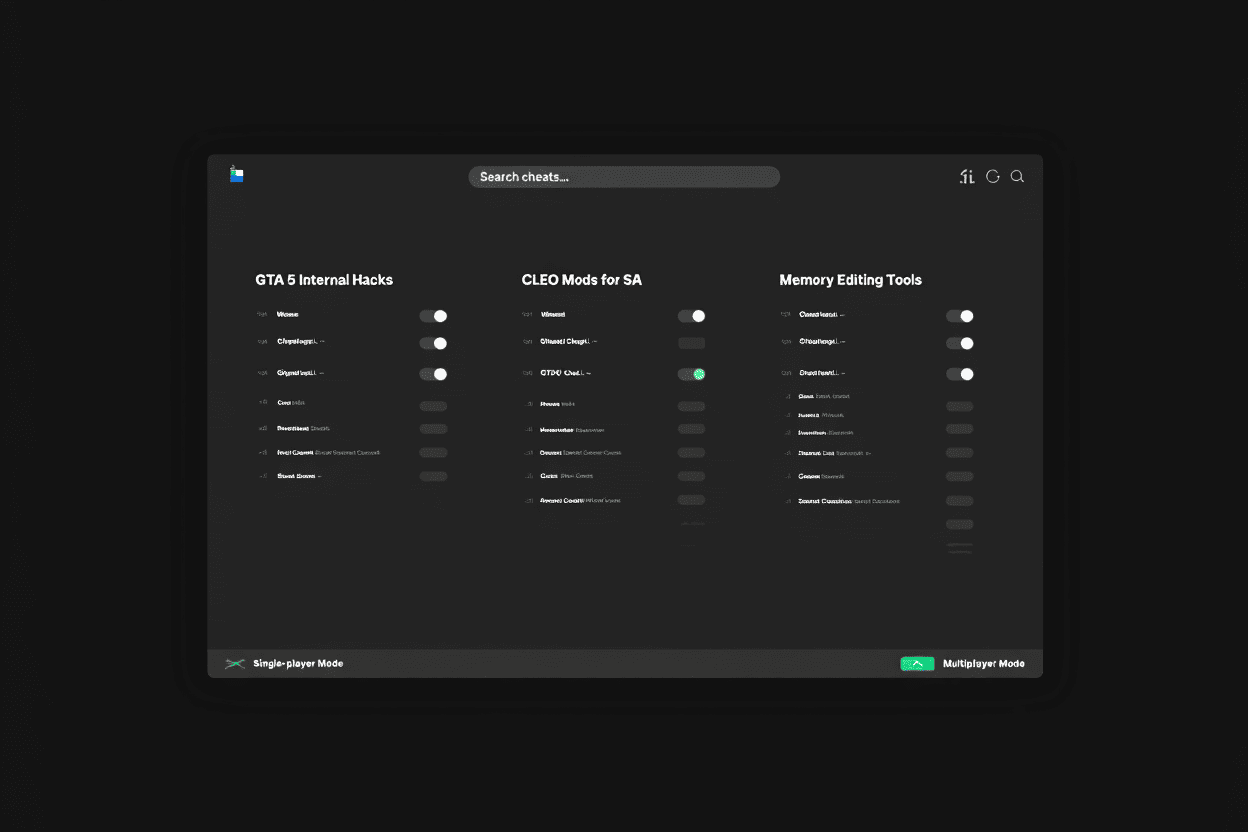Viewport: 1248px width, 832px height.
Task: Click the "CLEO Mods for SA" heading
Action: pos(582,280)
